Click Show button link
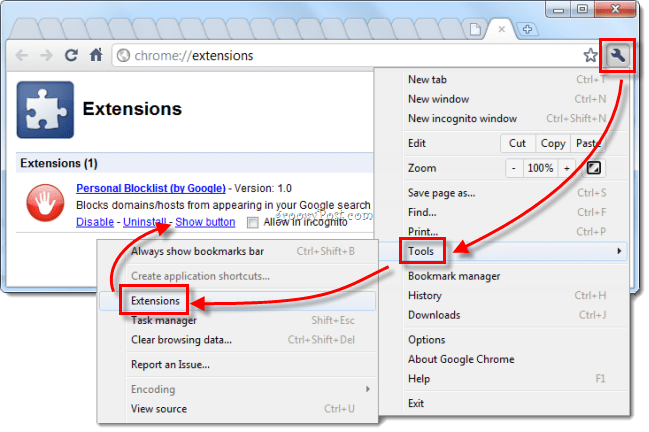The width and height of the screenshot is (649, 432). 205,222
